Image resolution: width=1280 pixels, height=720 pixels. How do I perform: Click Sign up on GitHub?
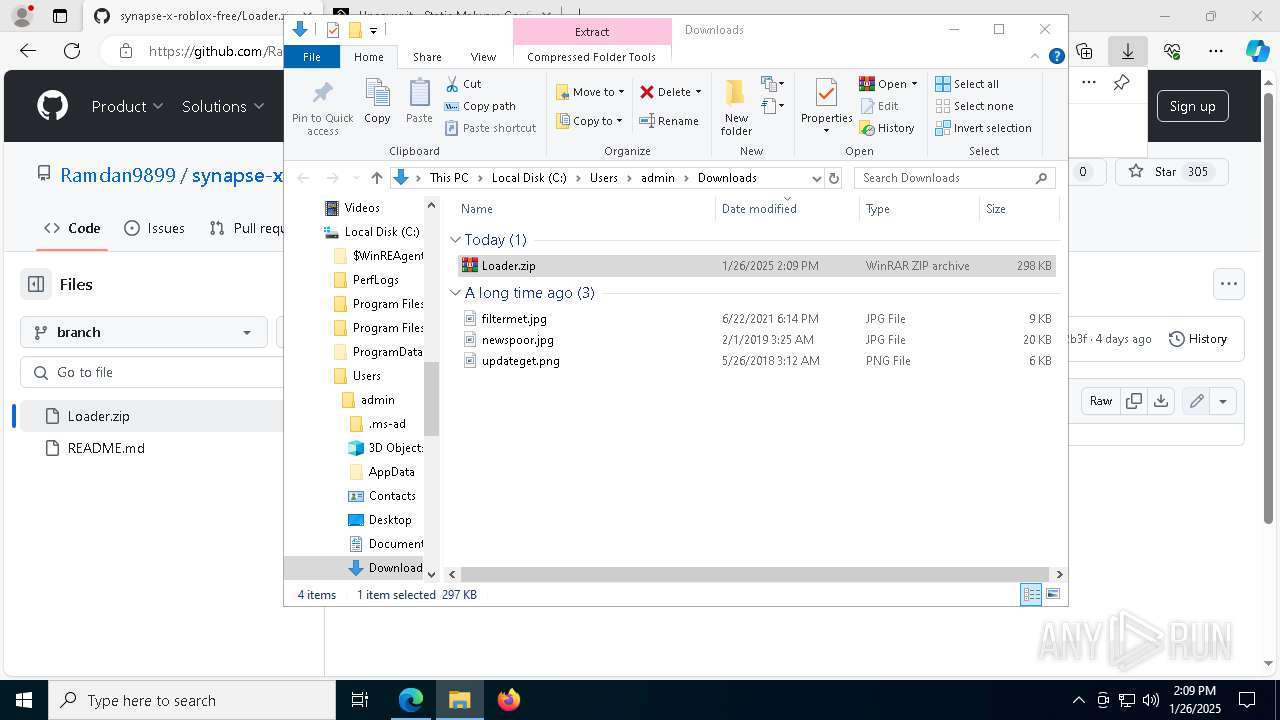coord(1193,106)
